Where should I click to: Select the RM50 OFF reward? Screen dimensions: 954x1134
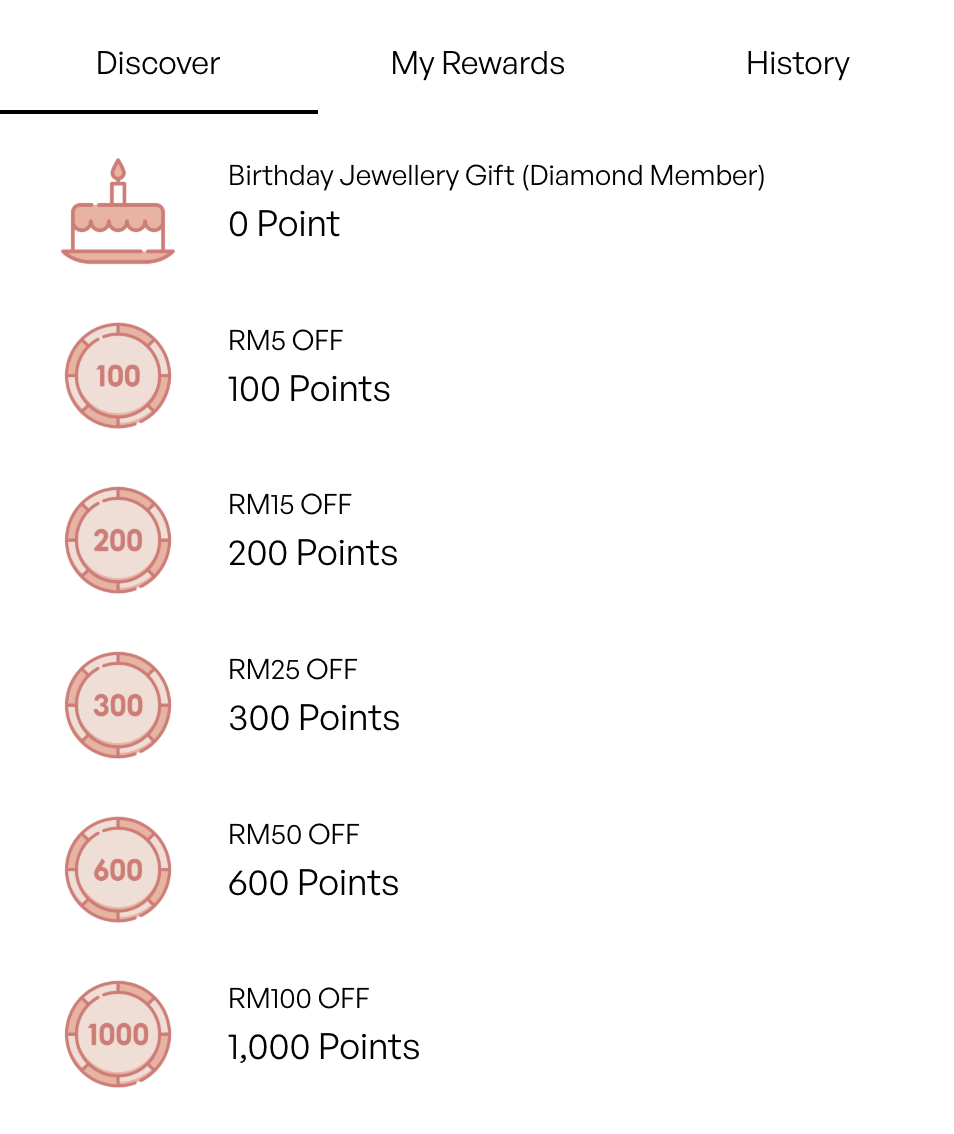tap(477, 869)
